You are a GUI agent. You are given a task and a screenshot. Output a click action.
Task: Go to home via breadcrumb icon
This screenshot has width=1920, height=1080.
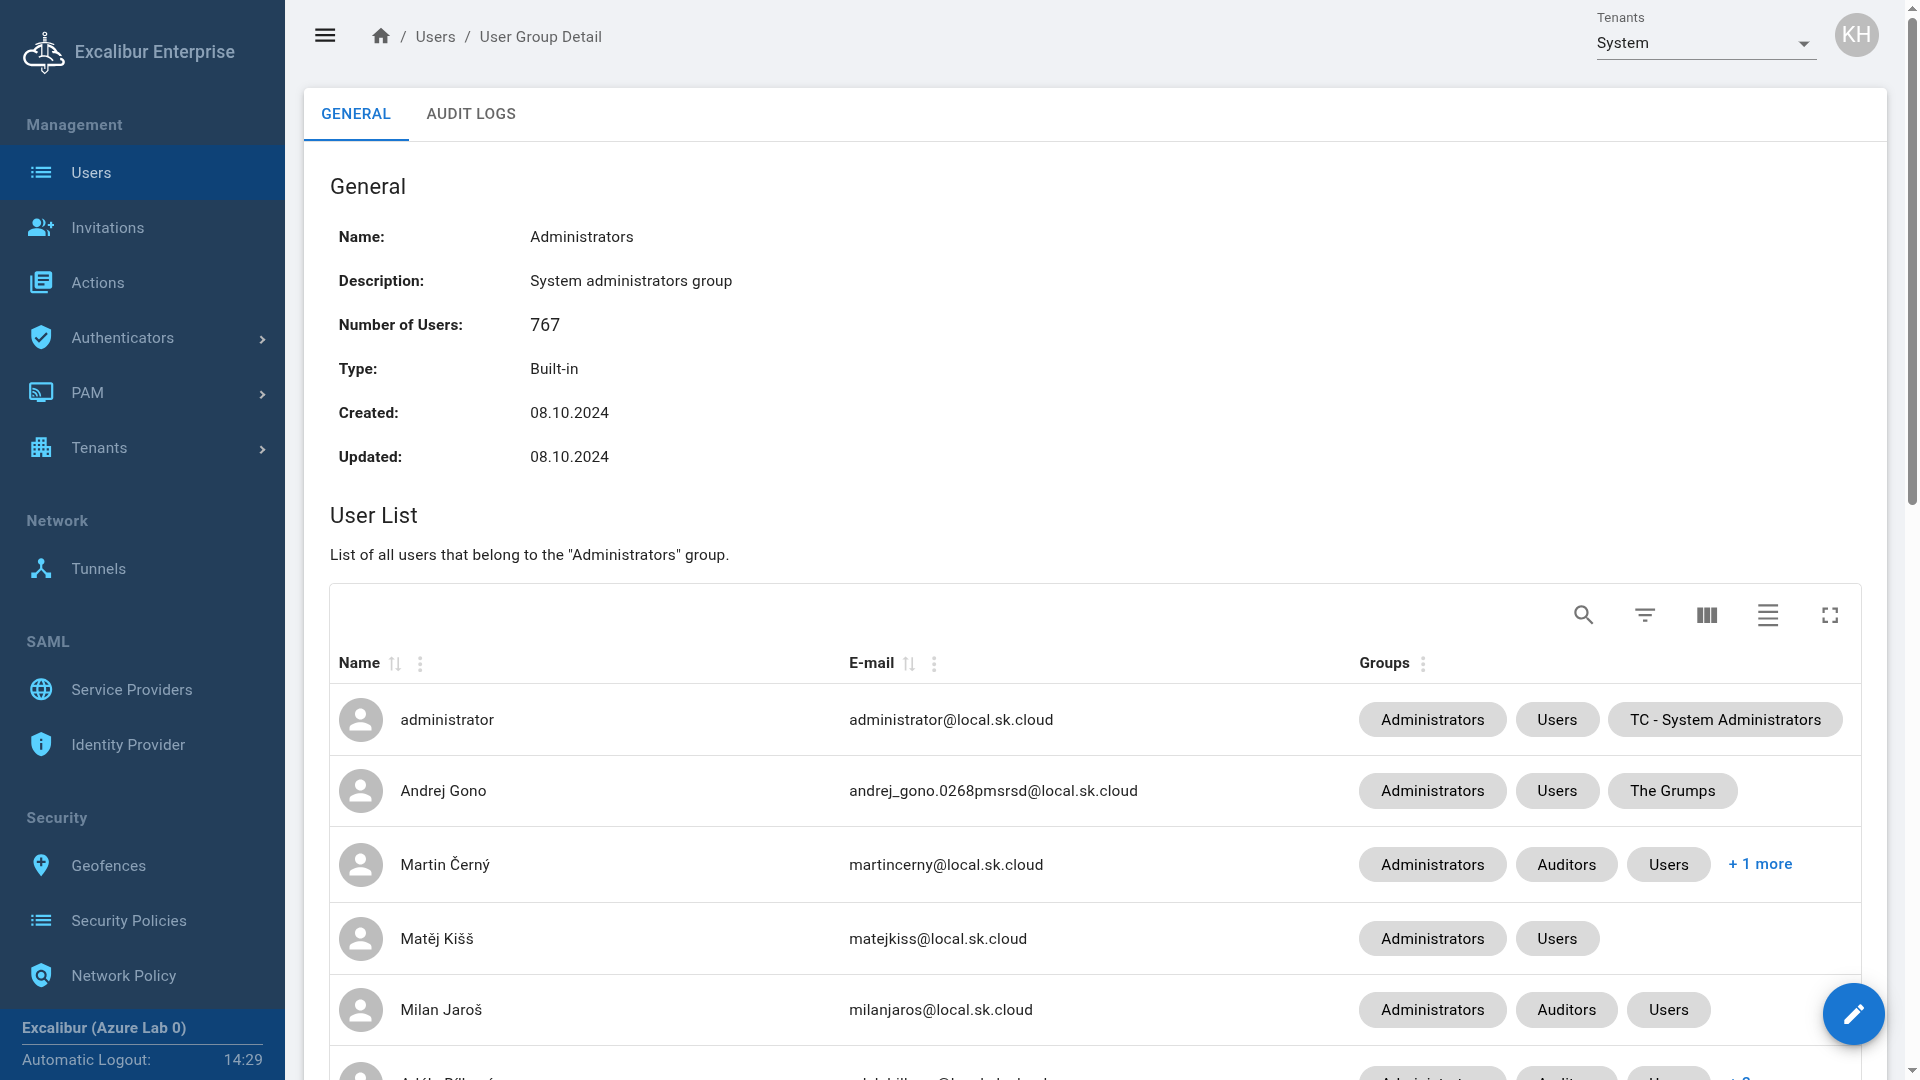click(380, 36)
